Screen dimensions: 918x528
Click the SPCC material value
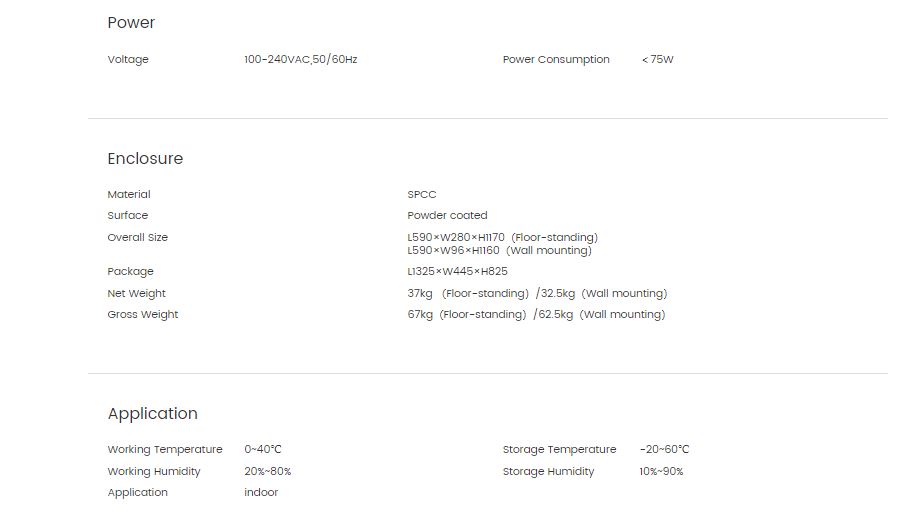point(422,194)
